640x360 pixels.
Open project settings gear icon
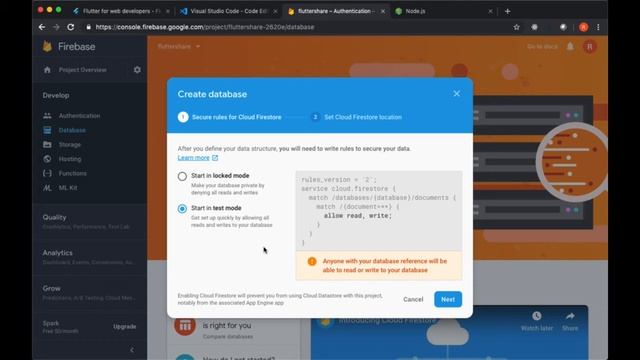pos(137,70)
